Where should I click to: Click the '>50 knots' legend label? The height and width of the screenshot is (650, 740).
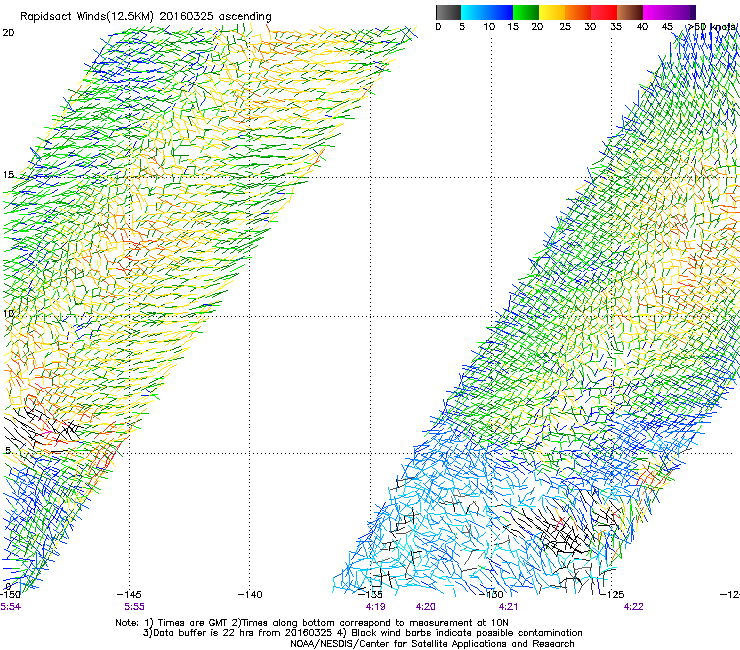point(711,27)
